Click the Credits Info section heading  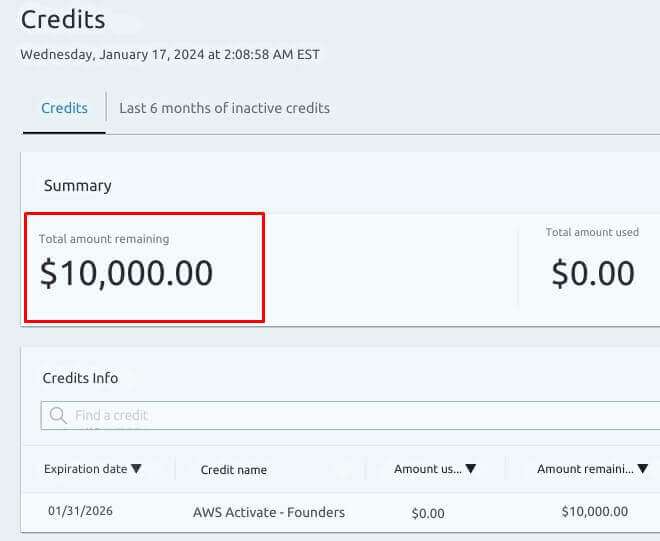(x=80, y=378)
